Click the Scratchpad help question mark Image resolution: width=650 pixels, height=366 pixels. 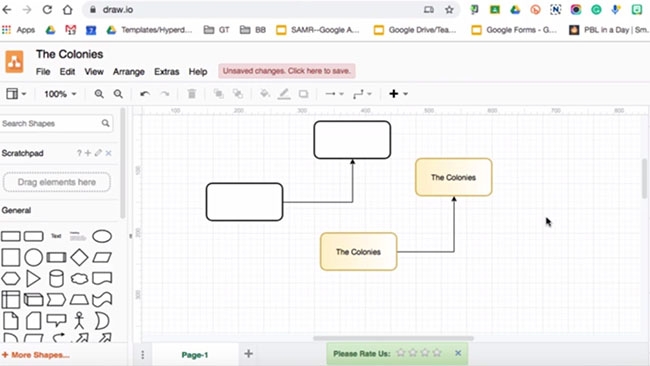coord(79,153)
